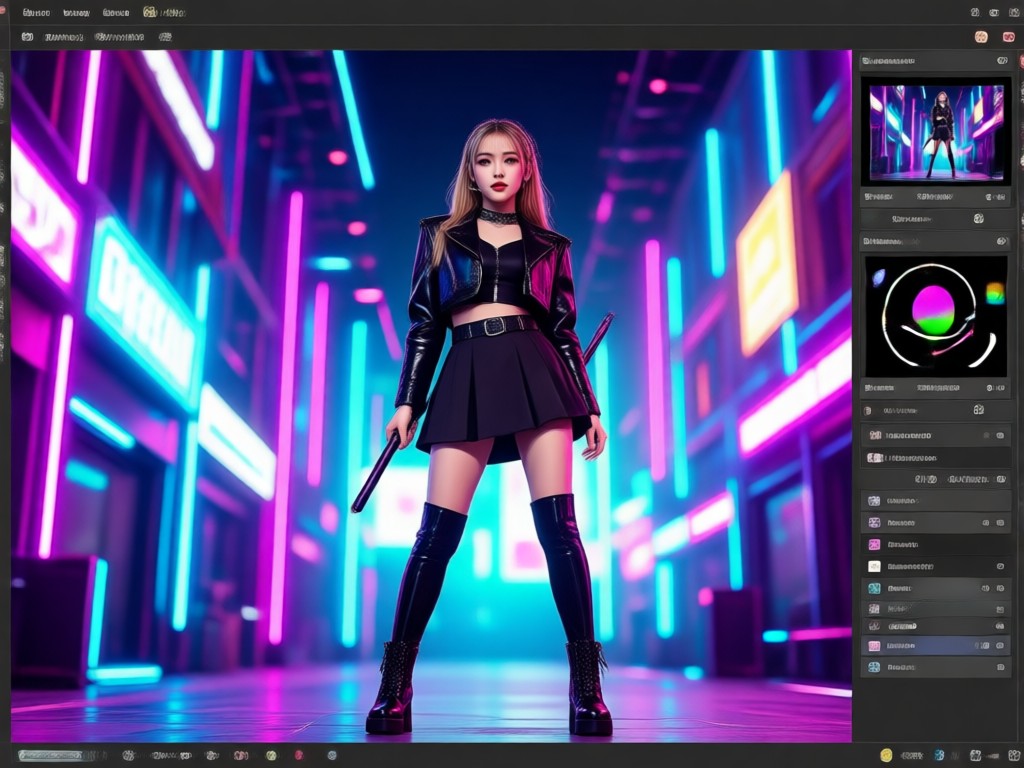Click the teal thumbnail of the last layer row
The image size is (1024, 768).
(x=874, y=667)
